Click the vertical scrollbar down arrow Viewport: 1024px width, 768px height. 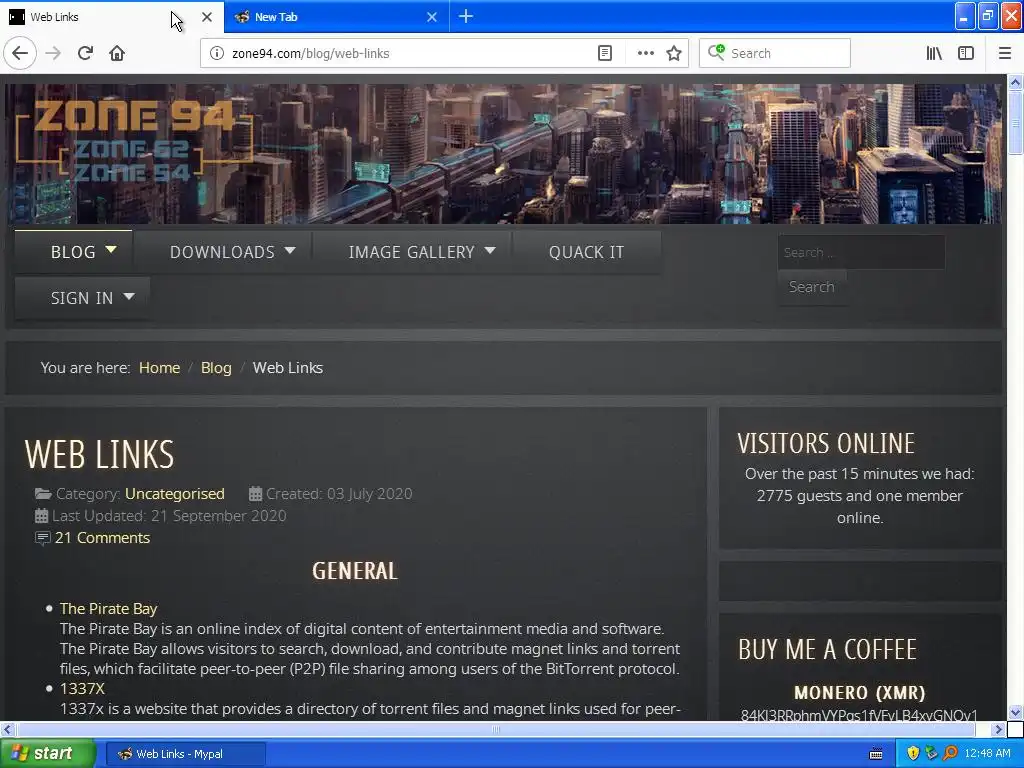point(1015,712)
